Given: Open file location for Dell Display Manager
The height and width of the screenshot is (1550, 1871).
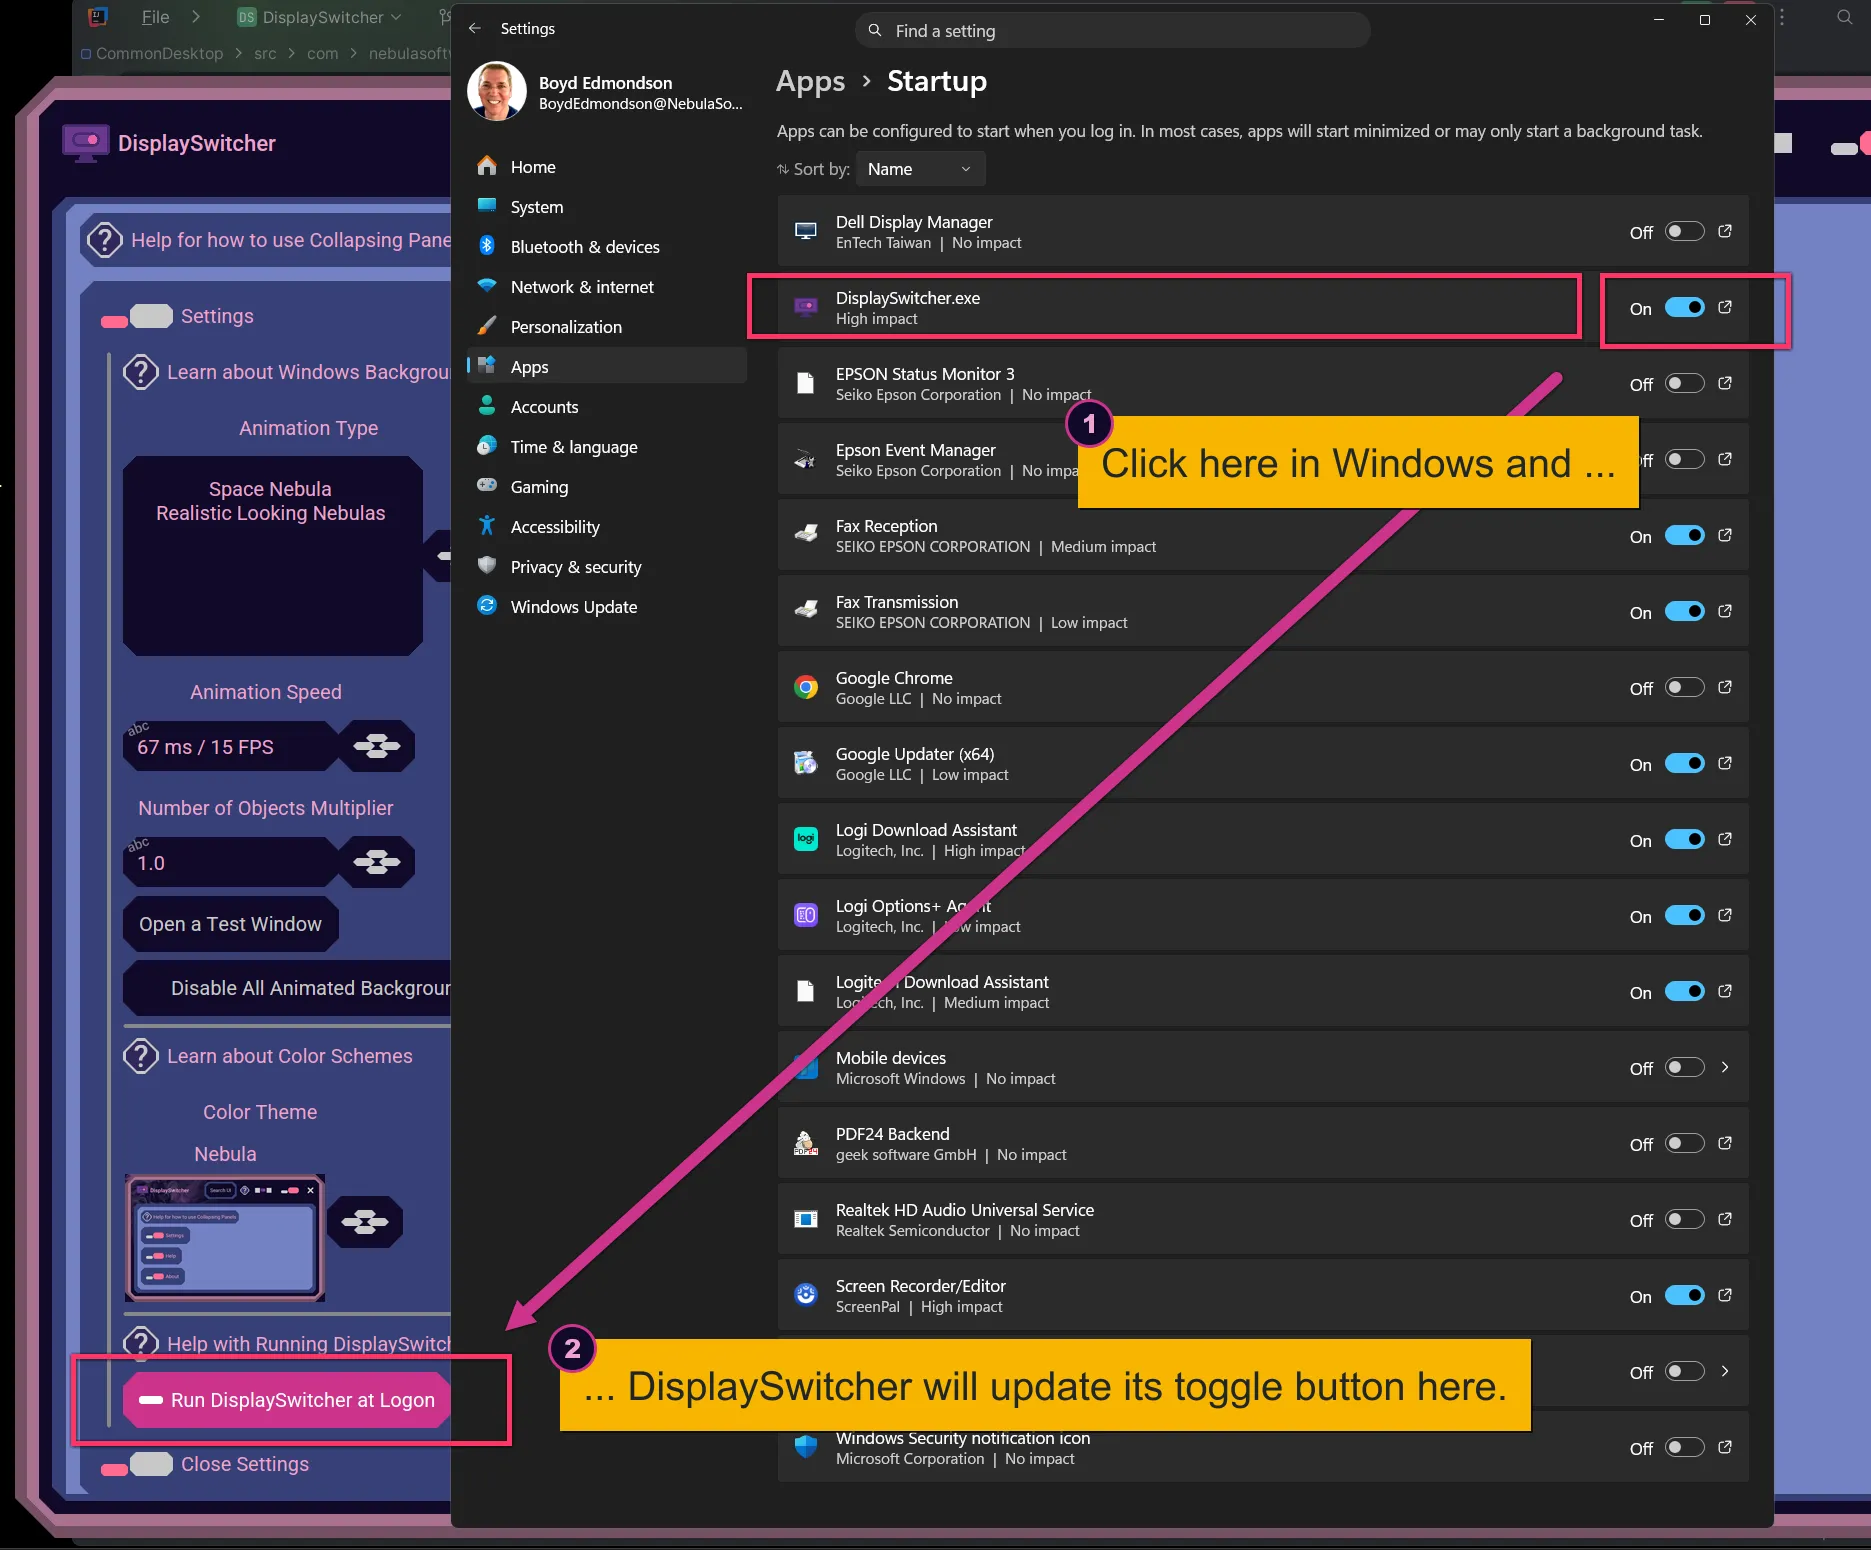Looking at the screenshot, I should coord(1725,231).
